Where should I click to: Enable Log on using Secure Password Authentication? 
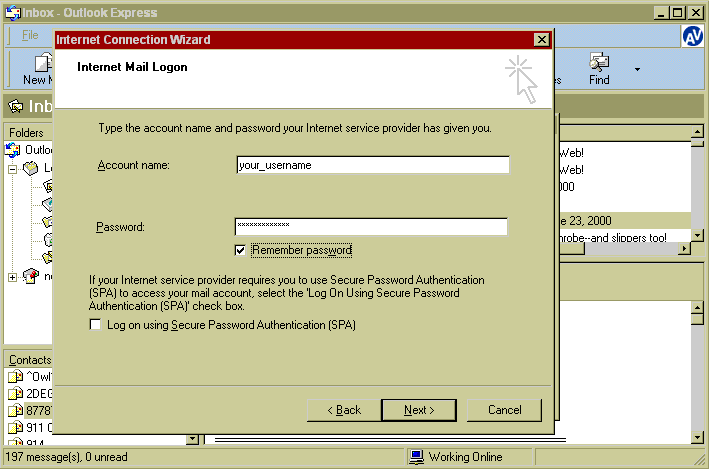[x=95, y=324]
